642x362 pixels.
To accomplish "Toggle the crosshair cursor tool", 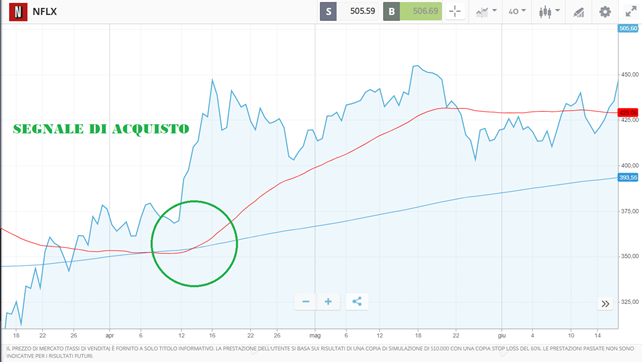I will pos(455,11).
